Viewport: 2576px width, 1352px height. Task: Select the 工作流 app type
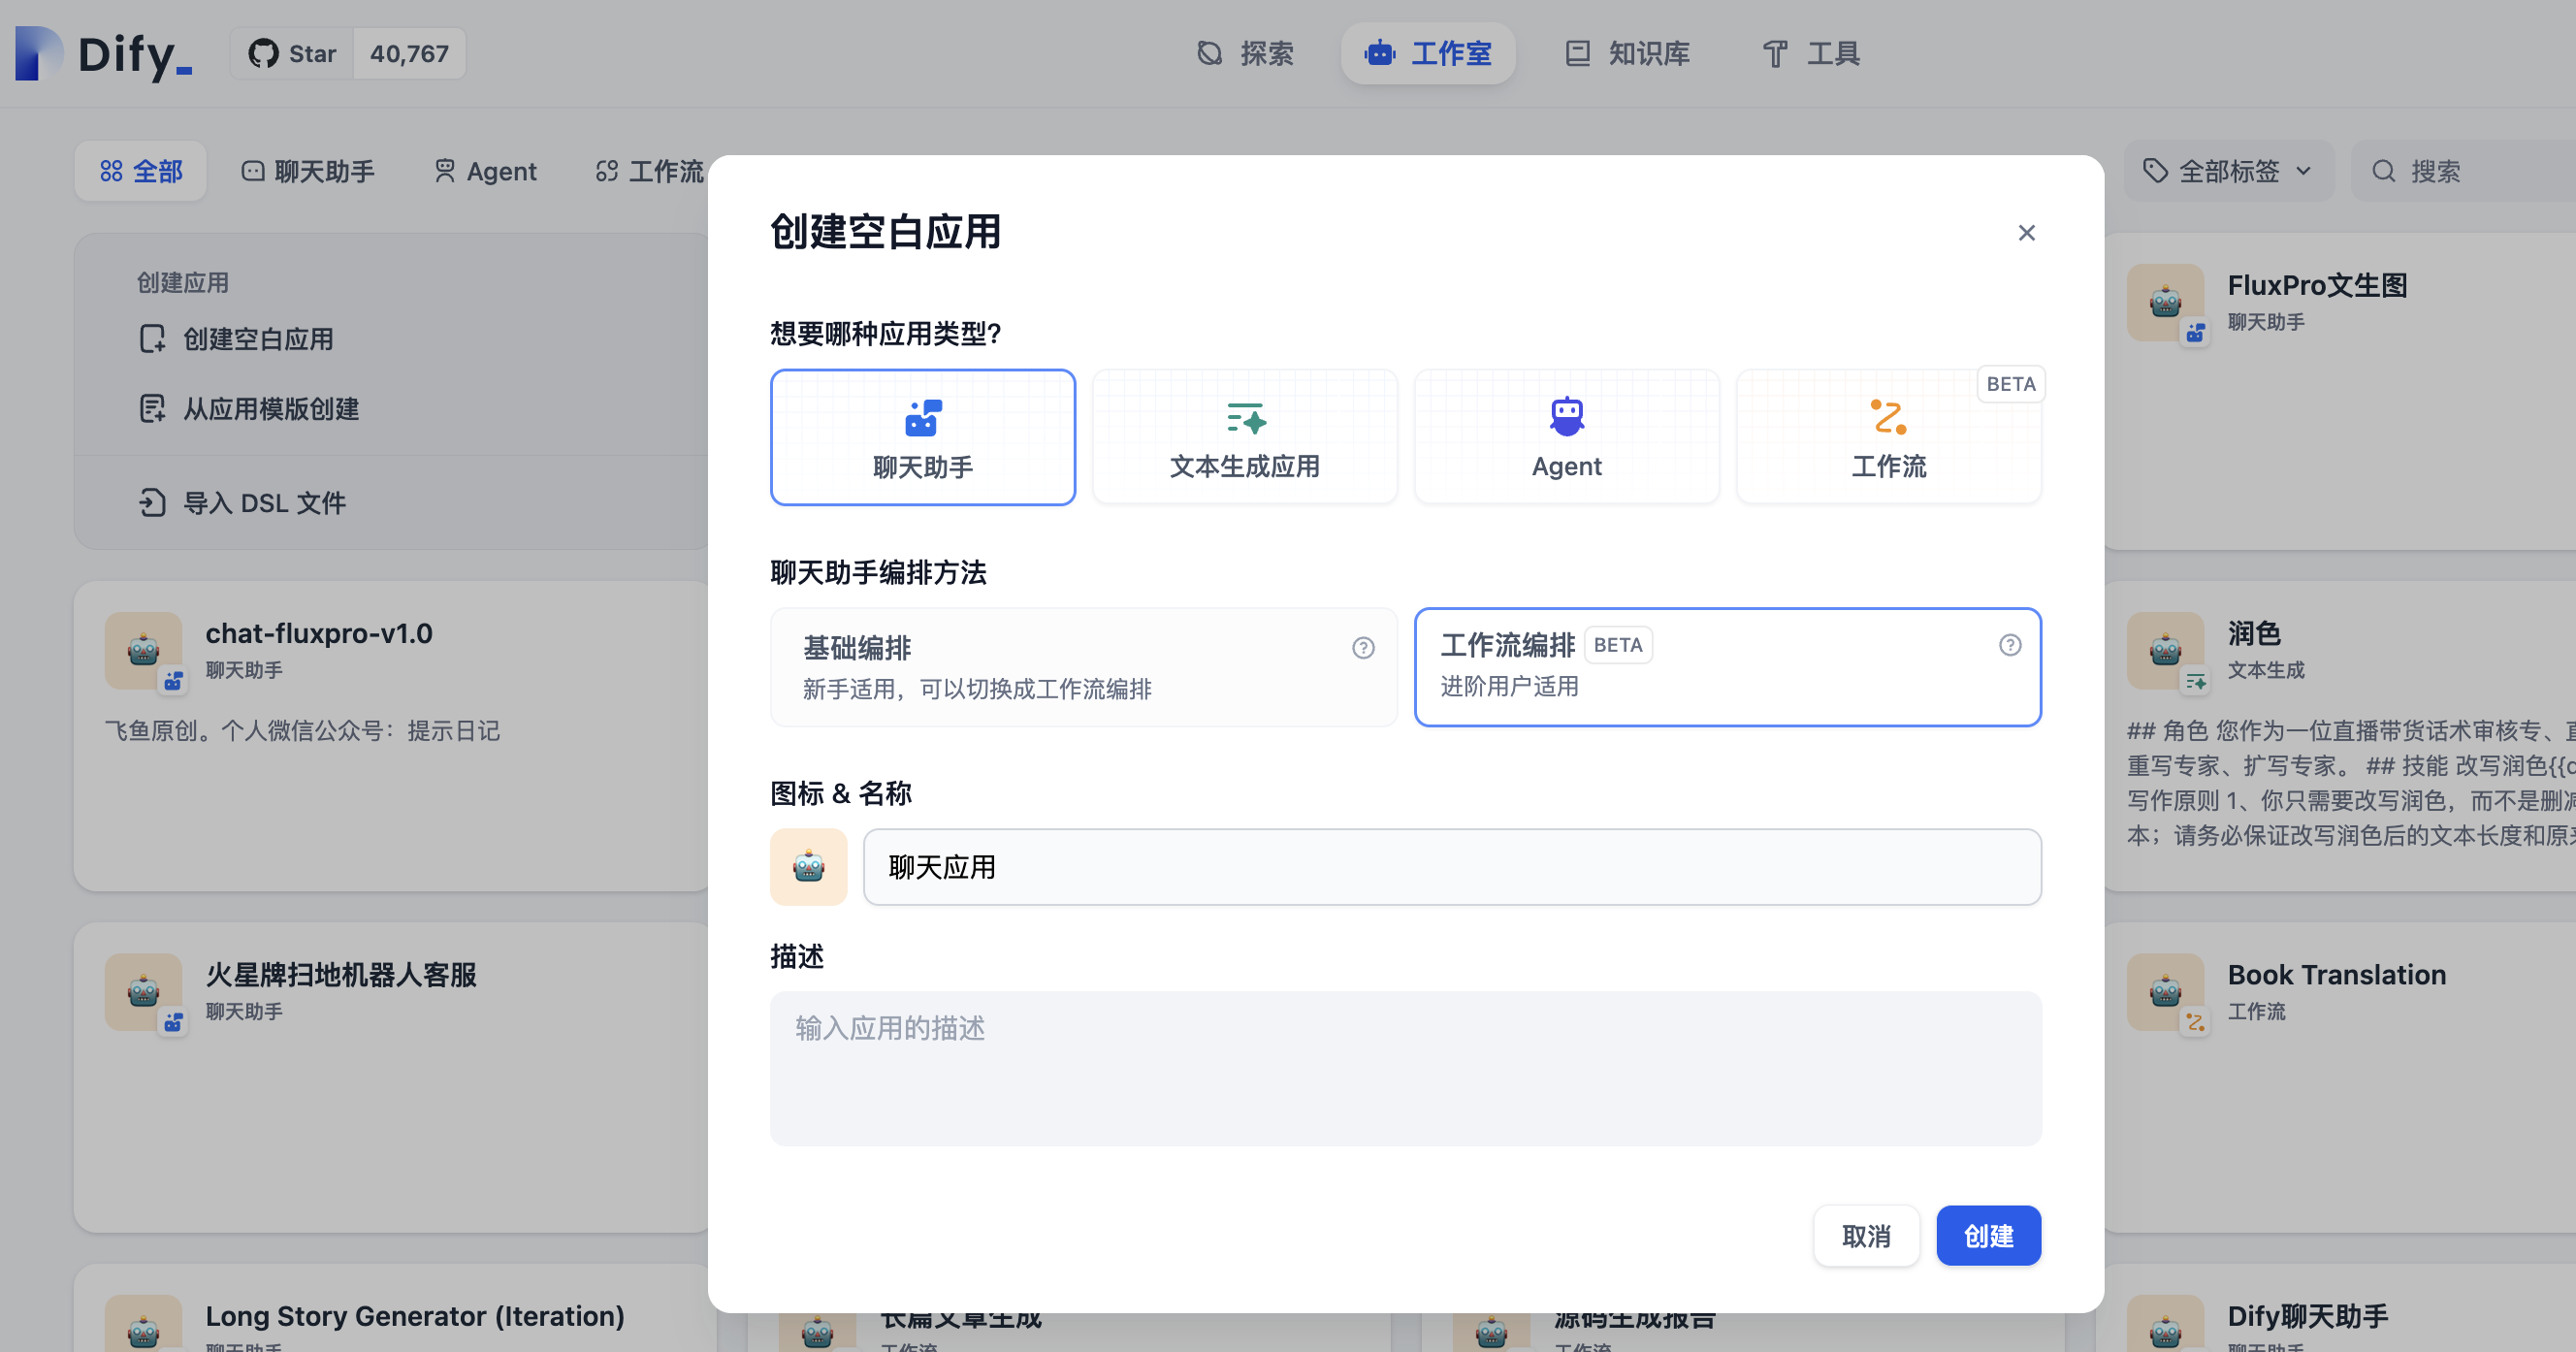pos(1888,437)
